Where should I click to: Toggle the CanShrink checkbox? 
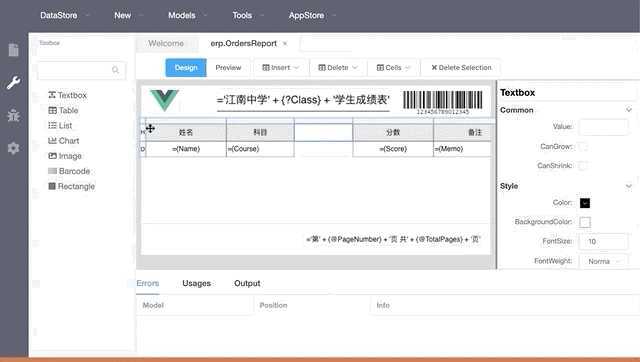pyautogui.click(x=584, y=166)
